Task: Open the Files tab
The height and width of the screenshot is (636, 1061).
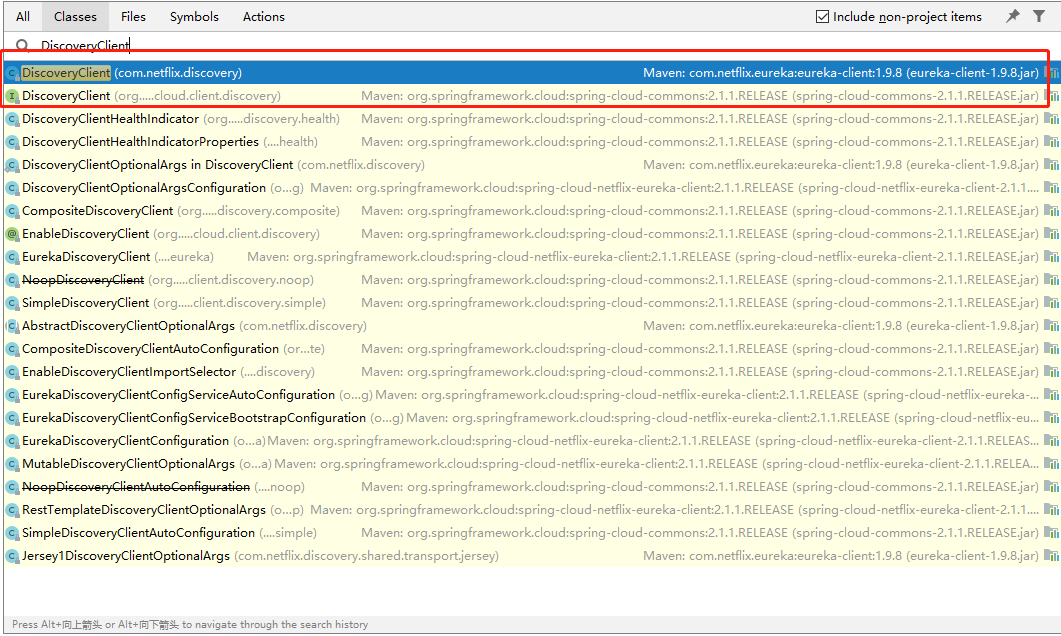Action: point(133,16)
